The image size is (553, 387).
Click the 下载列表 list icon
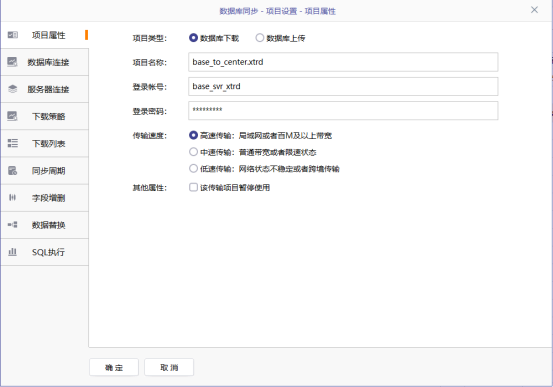tap(12, 143)
